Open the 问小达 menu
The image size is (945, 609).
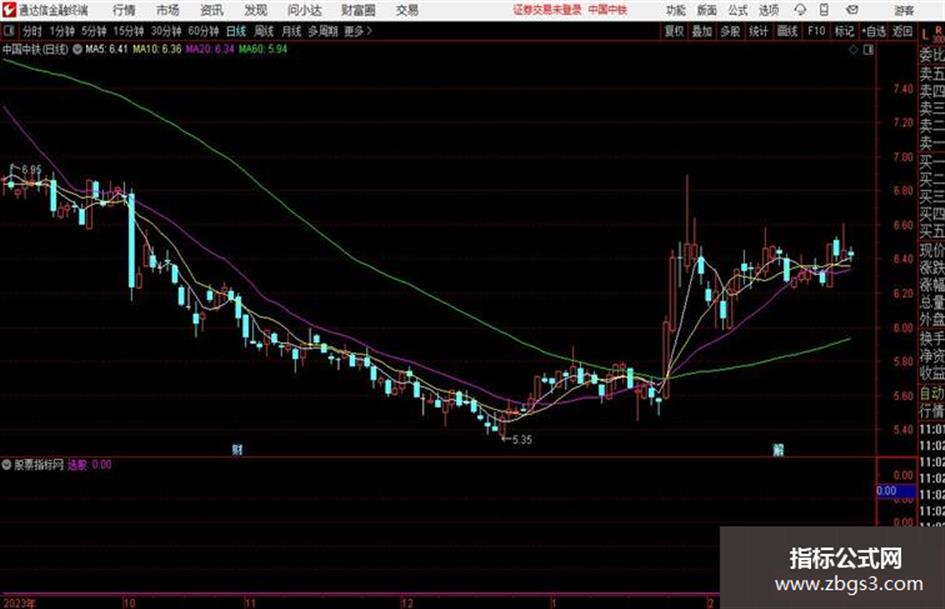point(304,10)
